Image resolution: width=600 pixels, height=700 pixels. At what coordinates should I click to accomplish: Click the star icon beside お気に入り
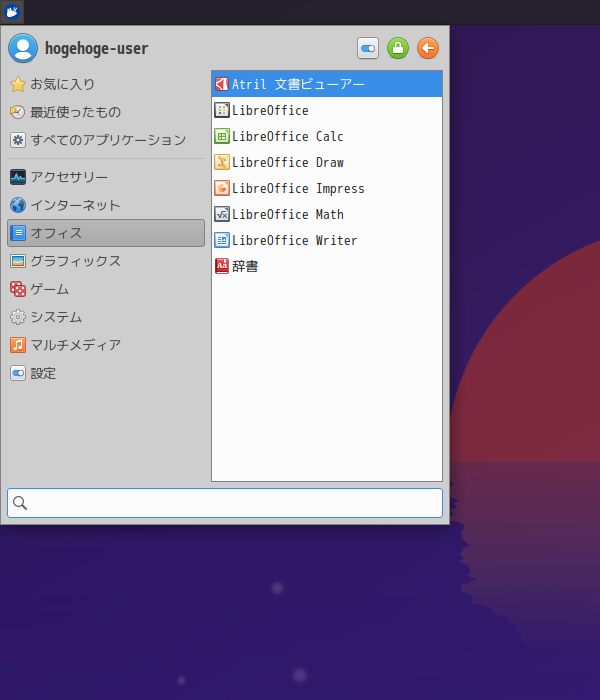point(18,84)
